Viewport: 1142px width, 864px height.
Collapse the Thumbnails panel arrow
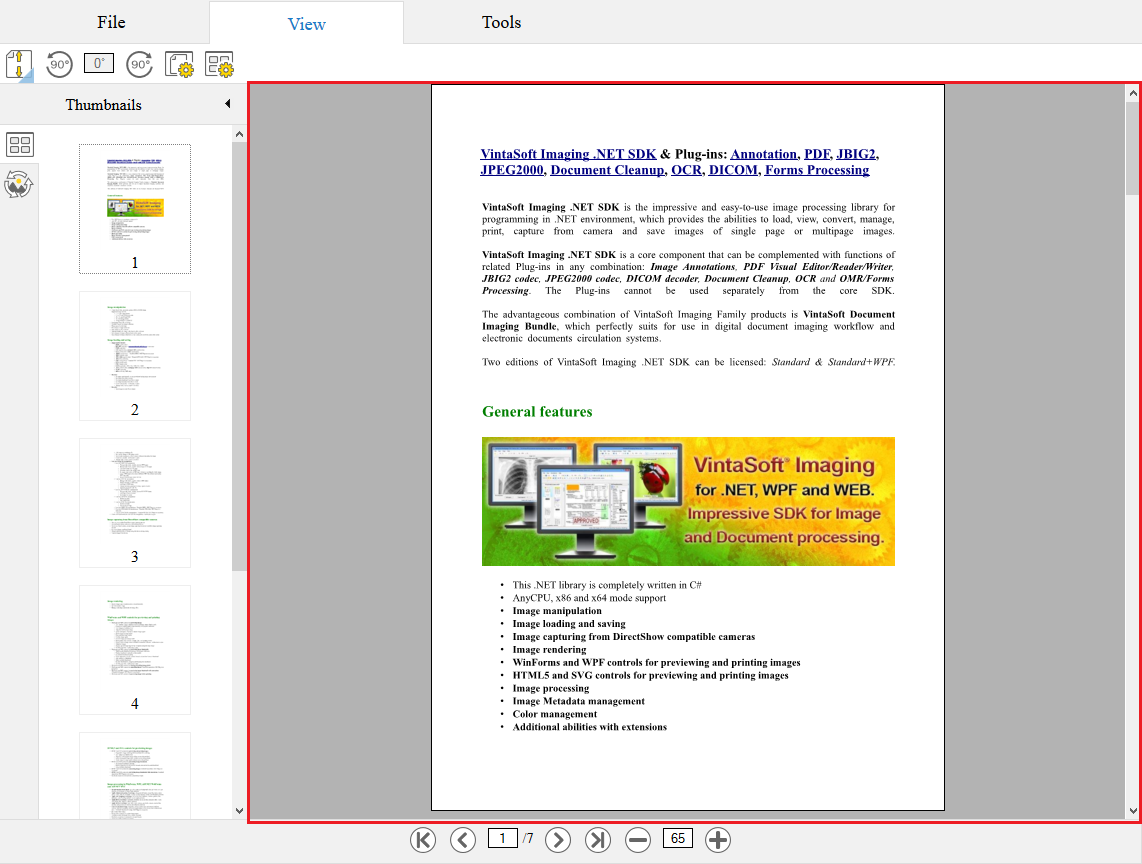pyautogui.click(x=227, y=104)
